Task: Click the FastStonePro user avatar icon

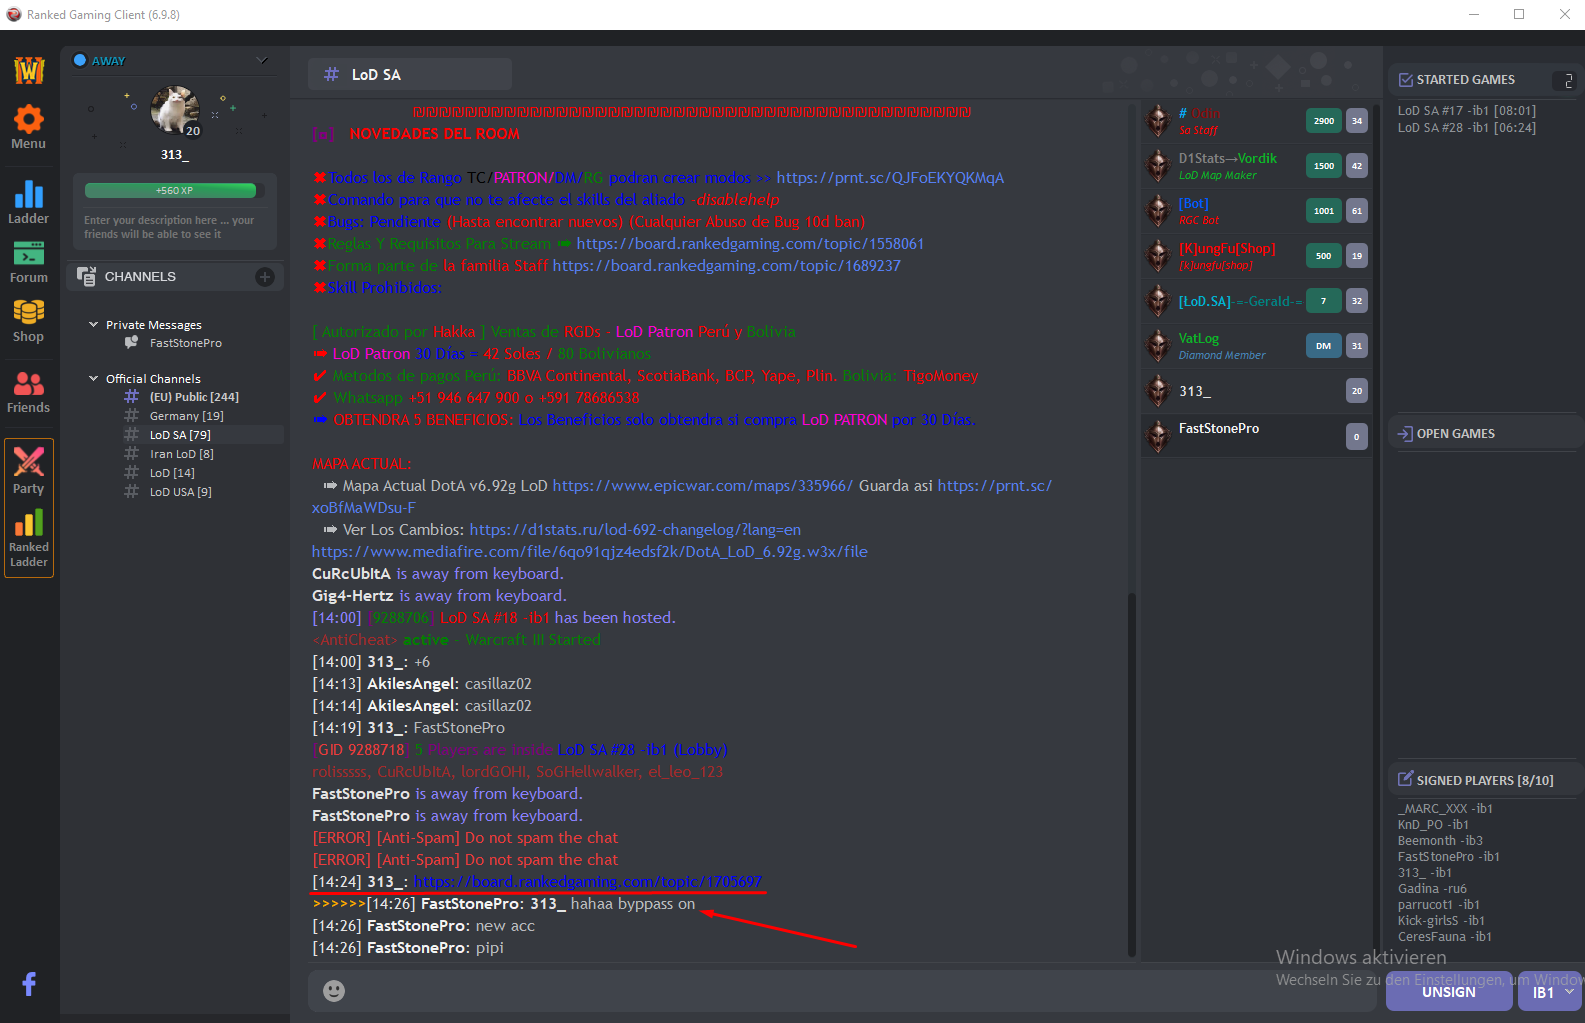Action: click(1158, 436)
